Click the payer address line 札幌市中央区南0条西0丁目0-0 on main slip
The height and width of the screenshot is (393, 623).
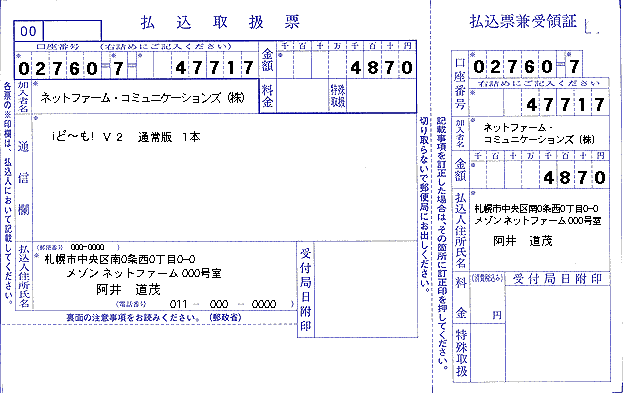(120, 259)
